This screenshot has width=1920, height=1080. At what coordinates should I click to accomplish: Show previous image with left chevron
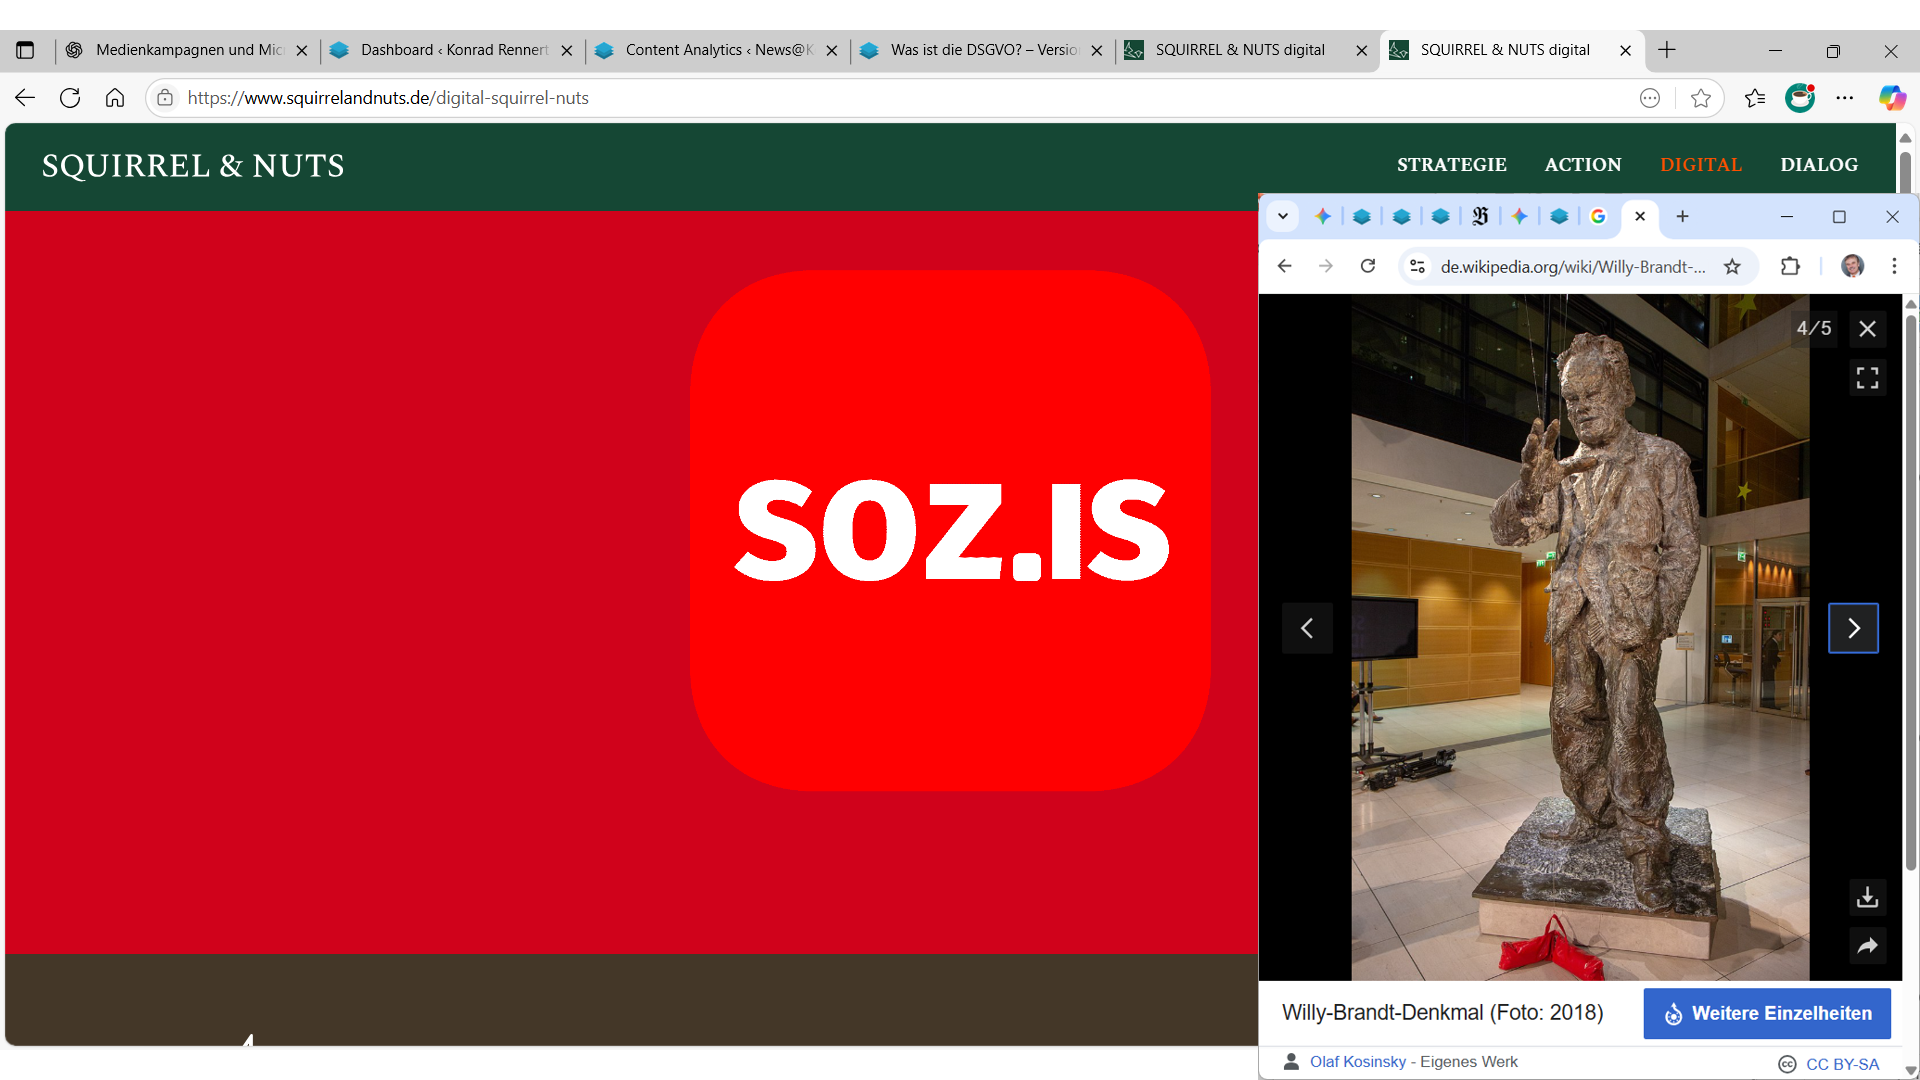click(x=1307, y=628)
